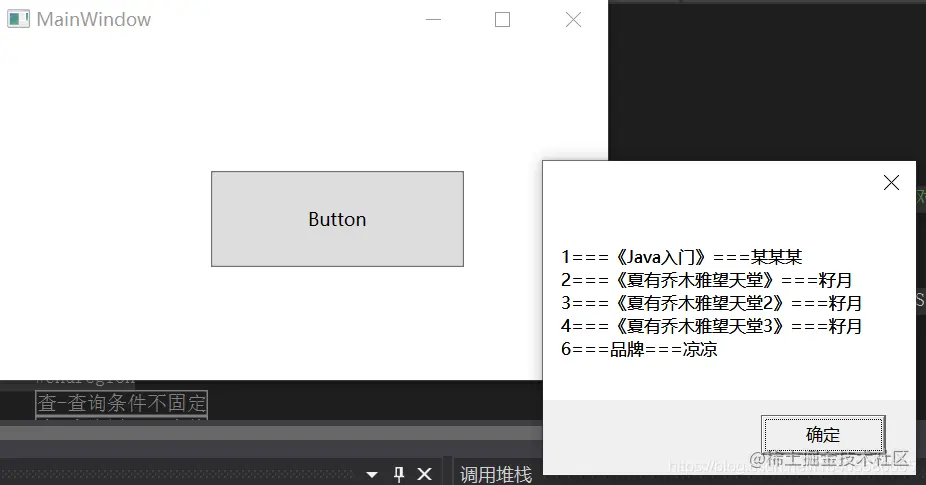The height and width of the screenshot is (485, 926).
Task: Close the message box dialog
Action: coord(891,183)
